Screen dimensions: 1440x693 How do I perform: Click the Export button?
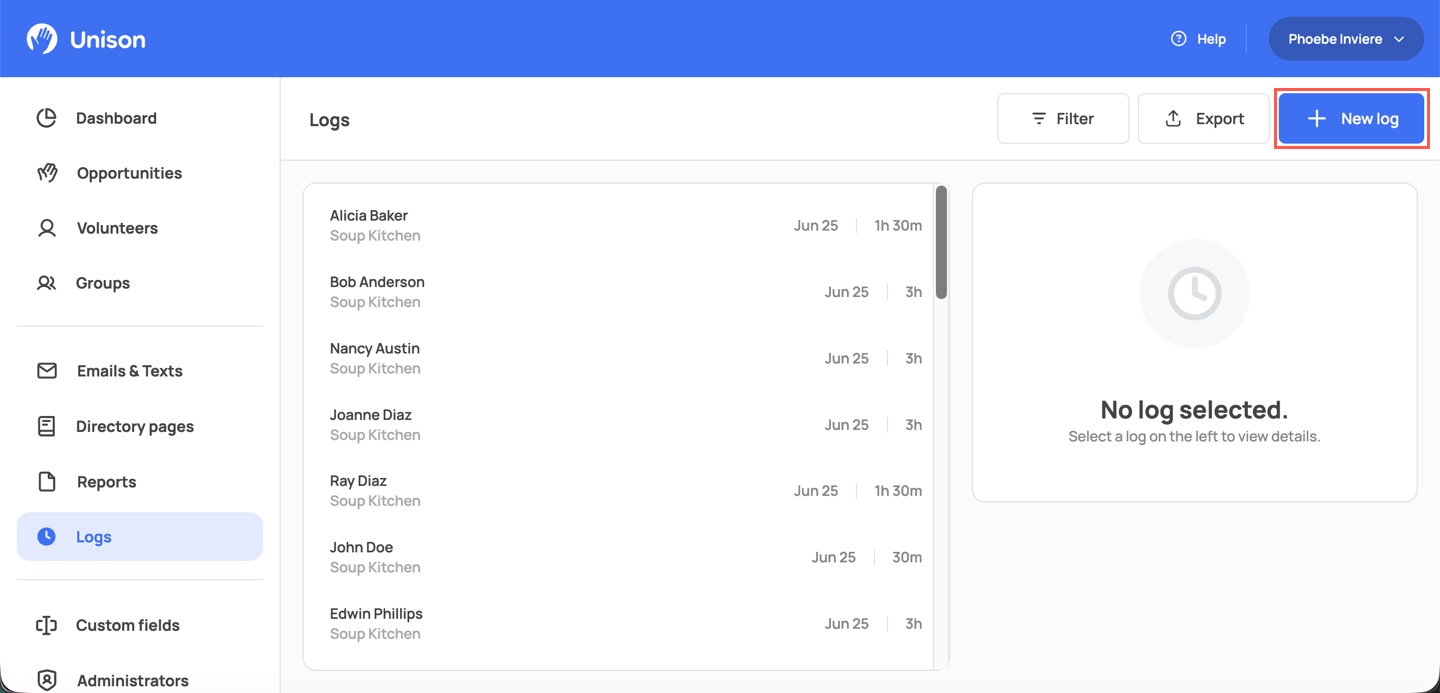point(1204,119)
